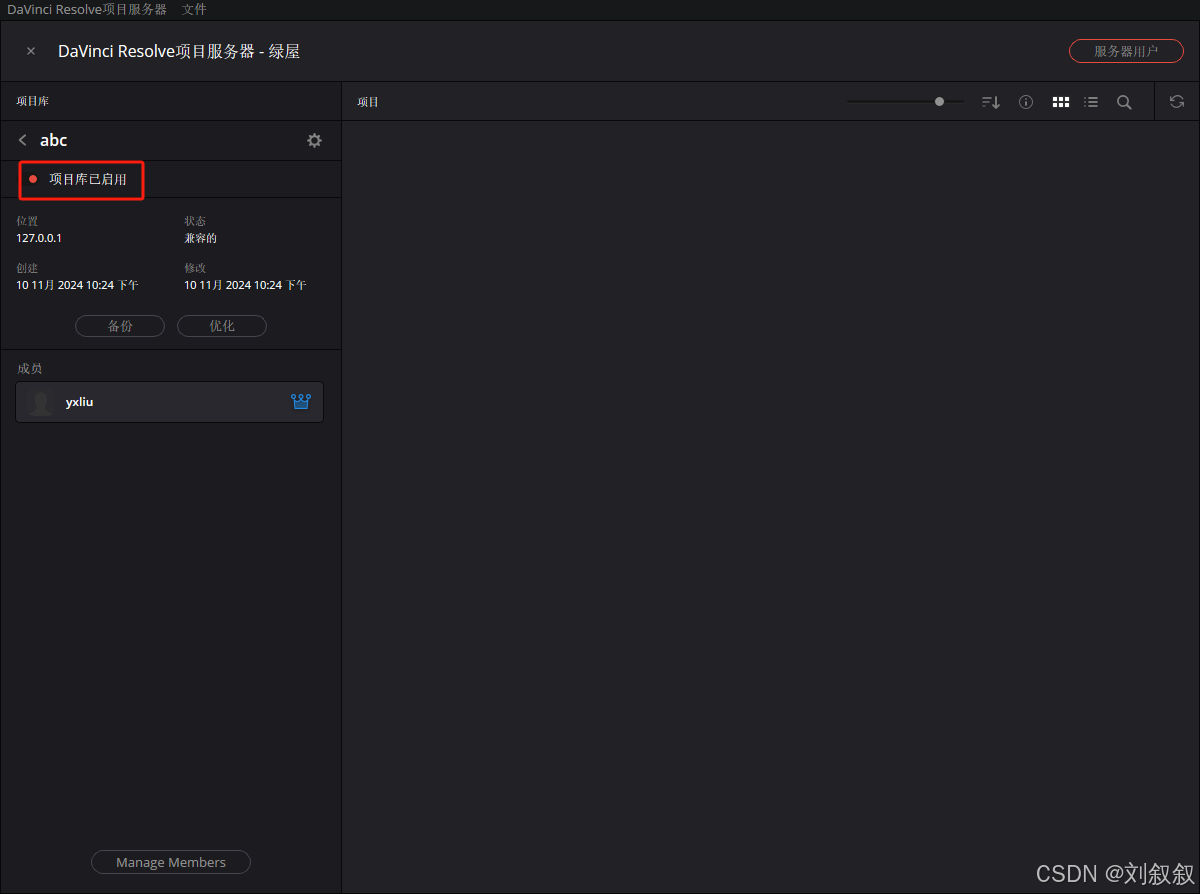The width and height of the screenshot is (1200, 894).
Task: Open settings for library abc
Action: [314, 140]
